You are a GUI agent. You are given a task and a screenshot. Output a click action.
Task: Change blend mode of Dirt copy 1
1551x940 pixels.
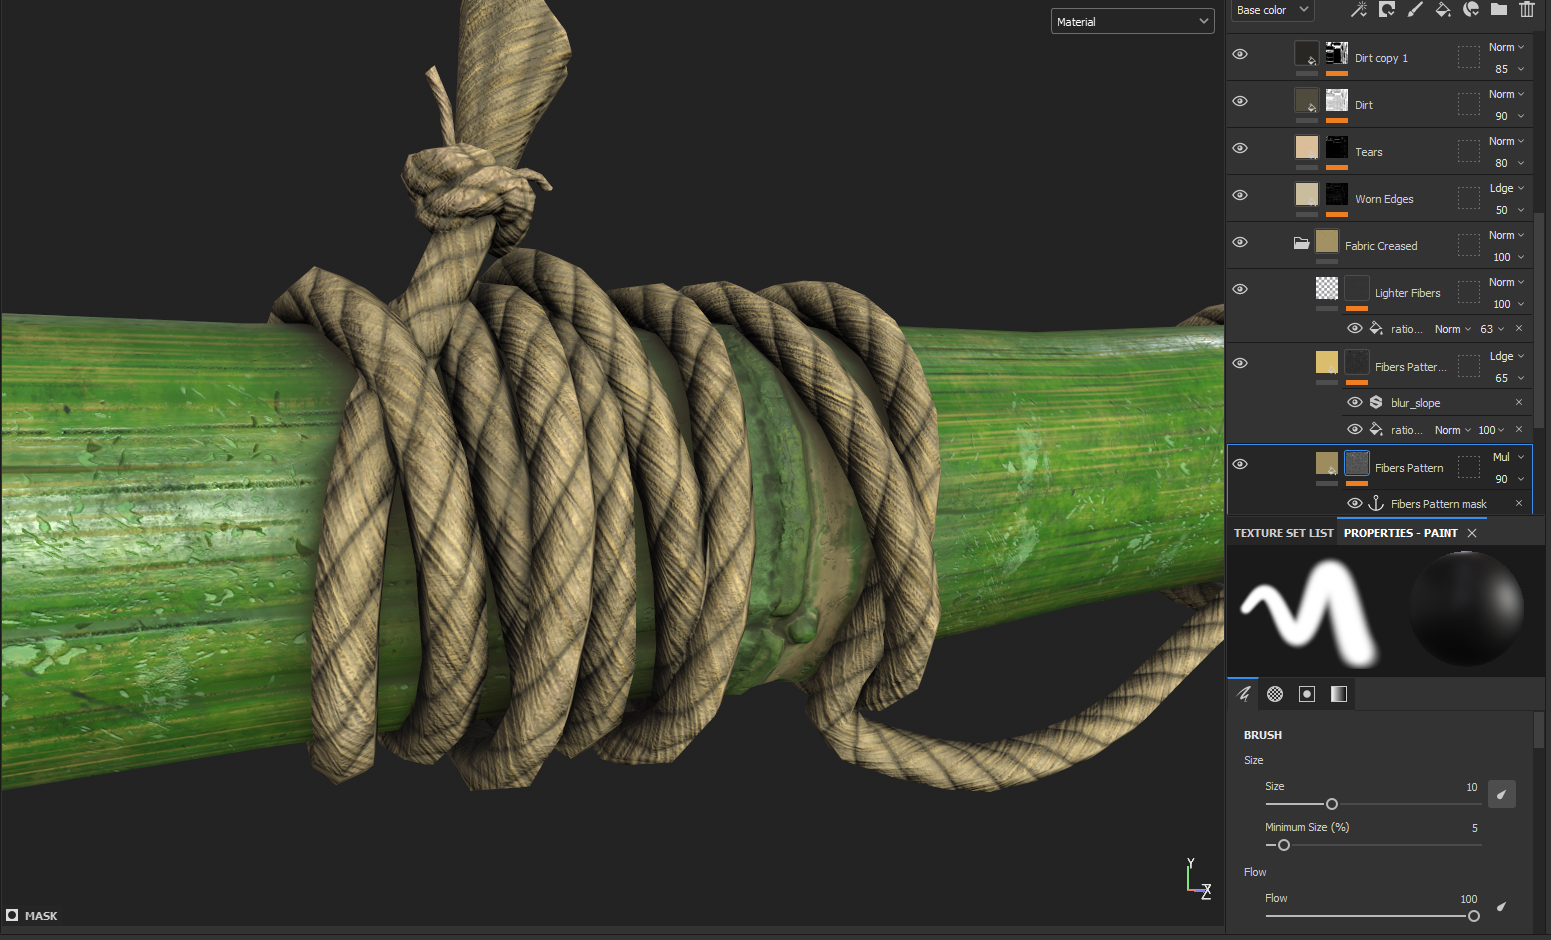click(x=1506, y=47)
